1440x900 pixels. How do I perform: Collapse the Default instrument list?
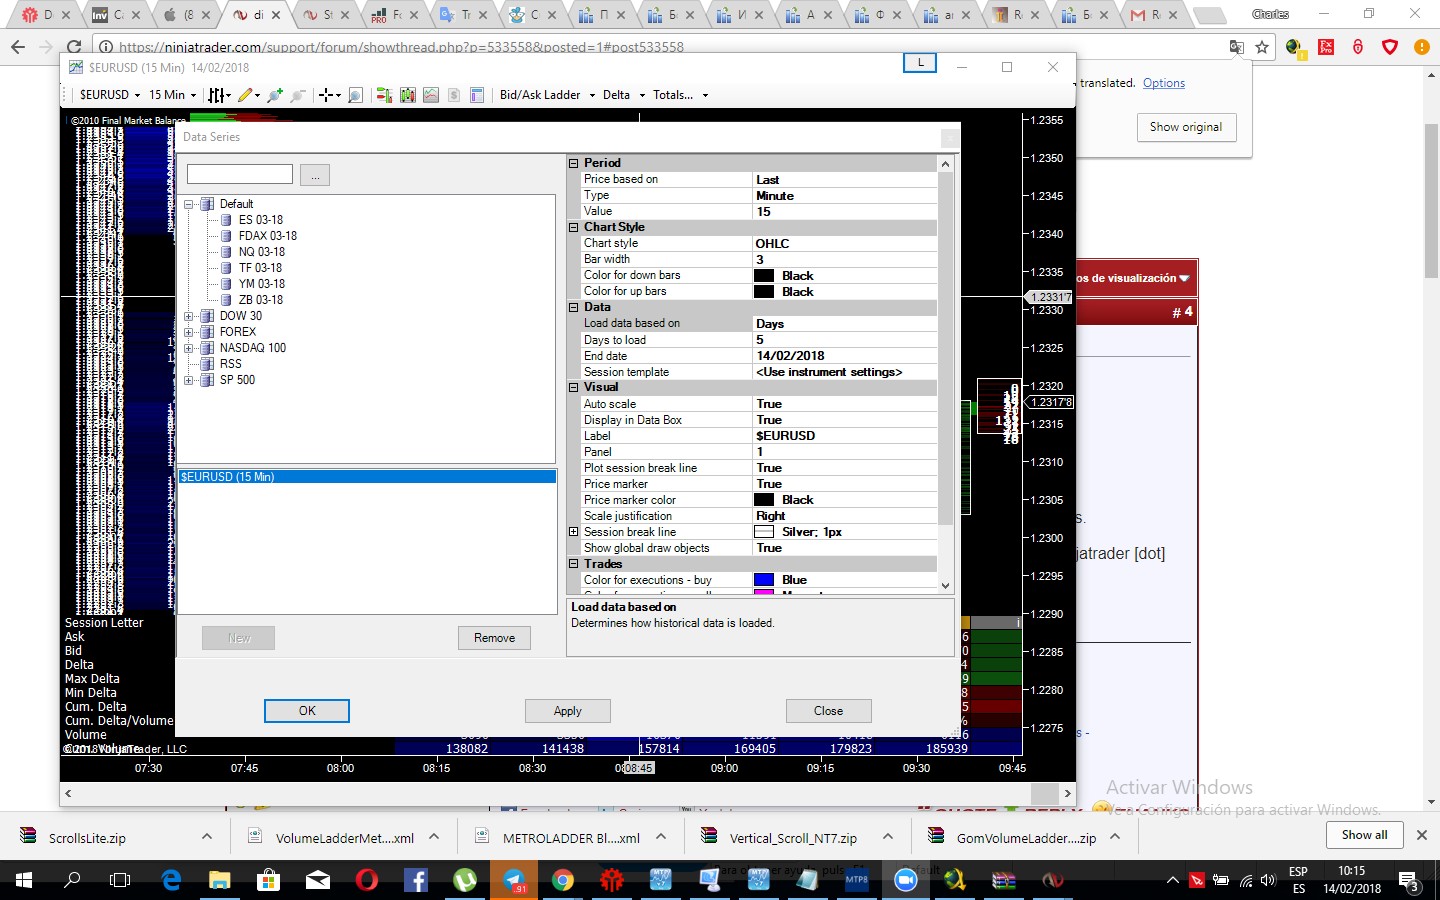pos(188,204)
